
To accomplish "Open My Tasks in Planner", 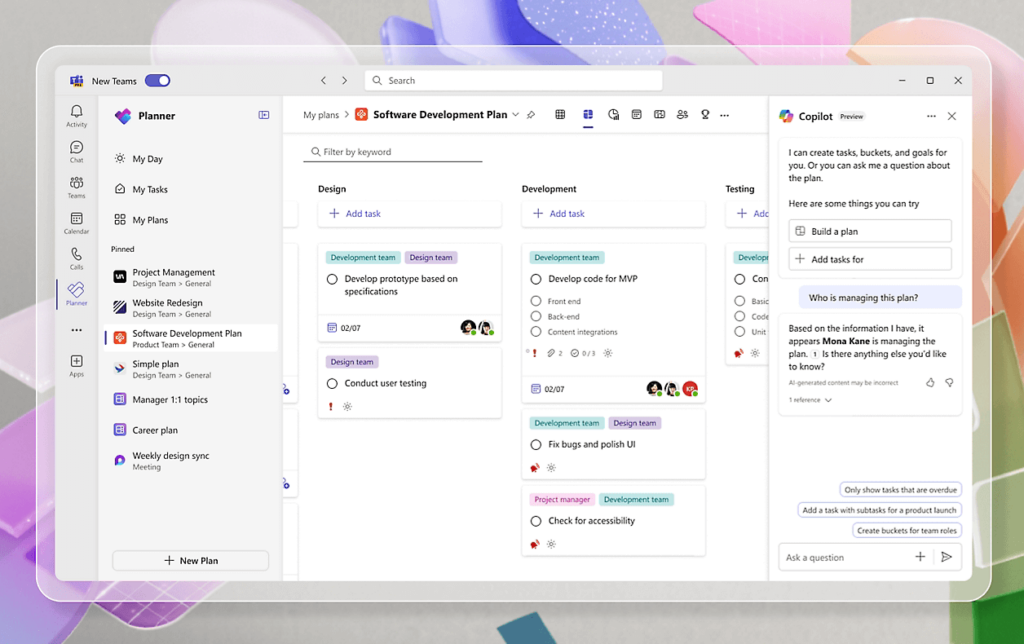I will pyautogui.click(x=191, y=189).
